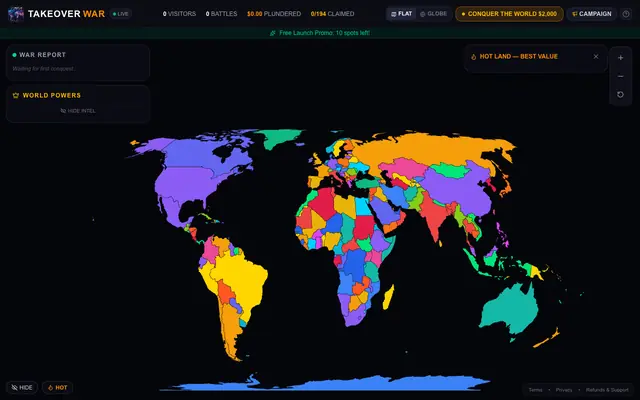
Task: Click the 0 VISITORS stat
Action: (179, 14)
